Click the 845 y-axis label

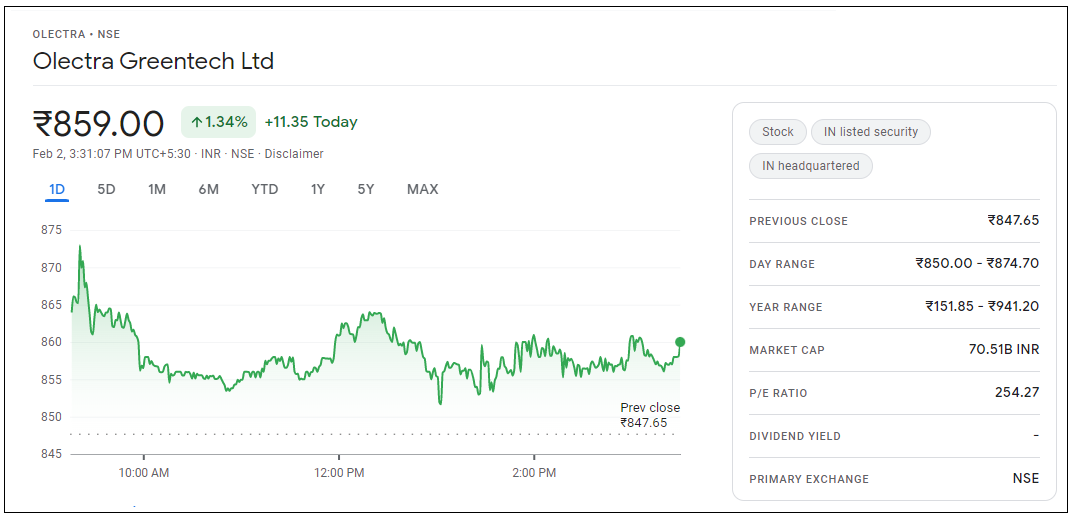pos(51,455)
